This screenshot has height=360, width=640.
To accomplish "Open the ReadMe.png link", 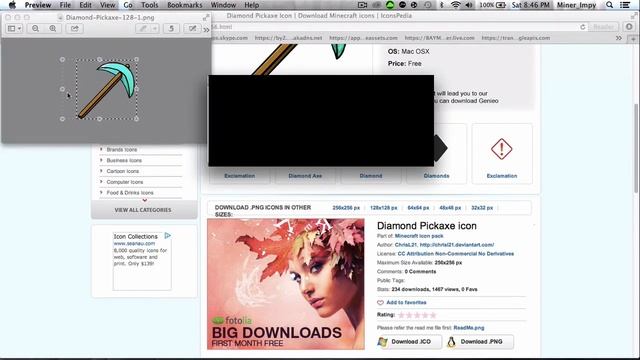I will pyautogui.click(x=469, y=328).
